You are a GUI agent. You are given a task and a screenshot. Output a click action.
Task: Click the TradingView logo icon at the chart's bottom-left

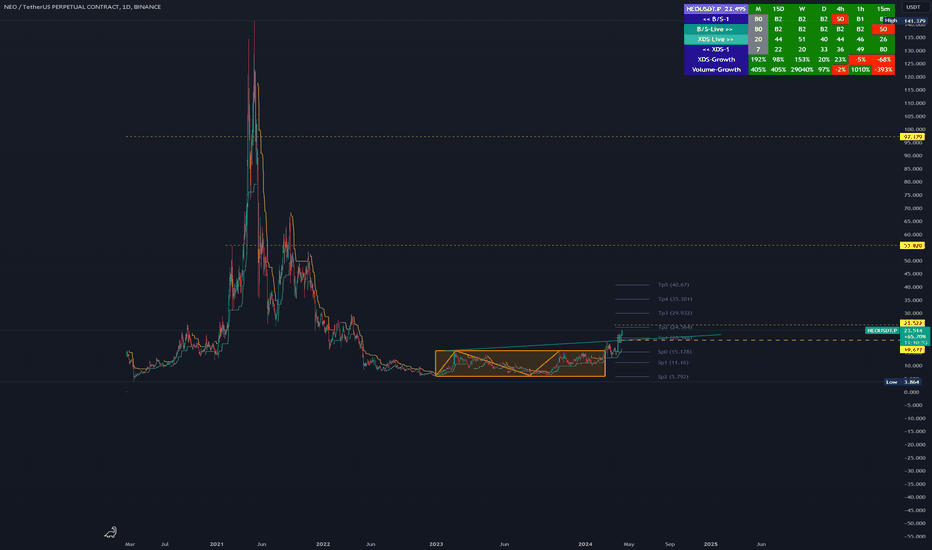tap(111, 532)
